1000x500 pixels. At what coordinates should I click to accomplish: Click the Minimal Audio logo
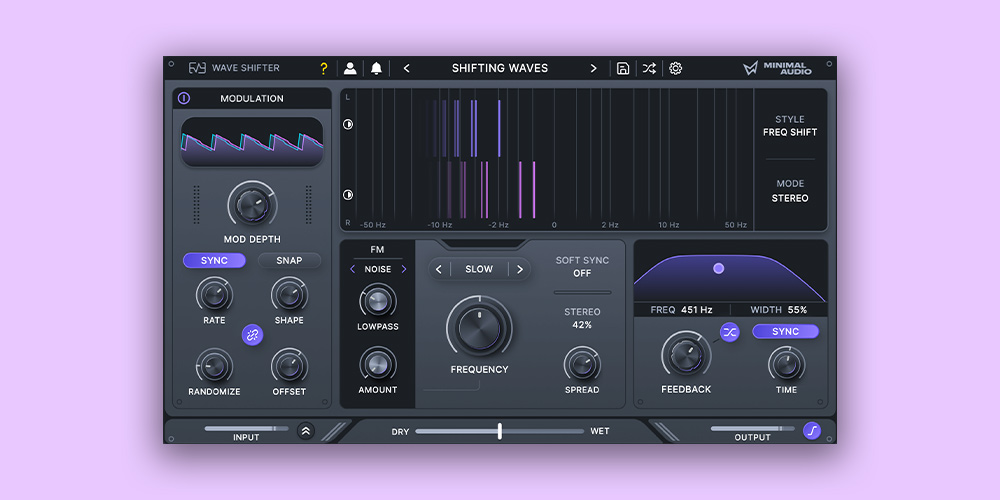pos(777,68)
